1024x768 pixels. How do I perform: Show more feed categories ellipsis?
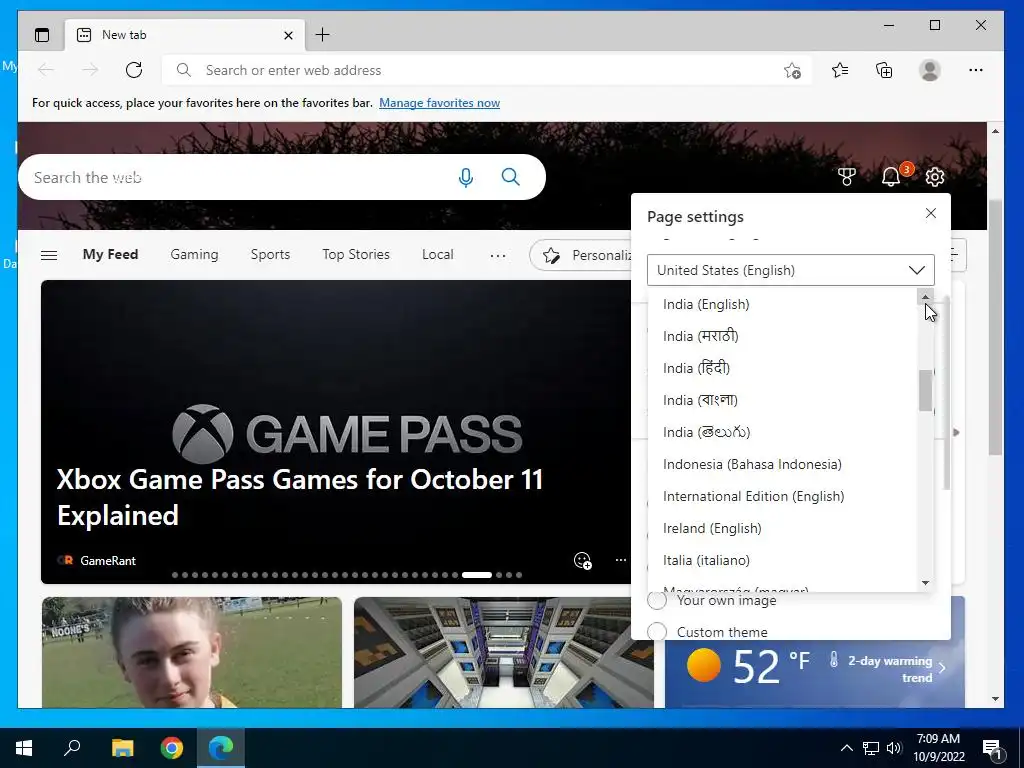[498, 255]
